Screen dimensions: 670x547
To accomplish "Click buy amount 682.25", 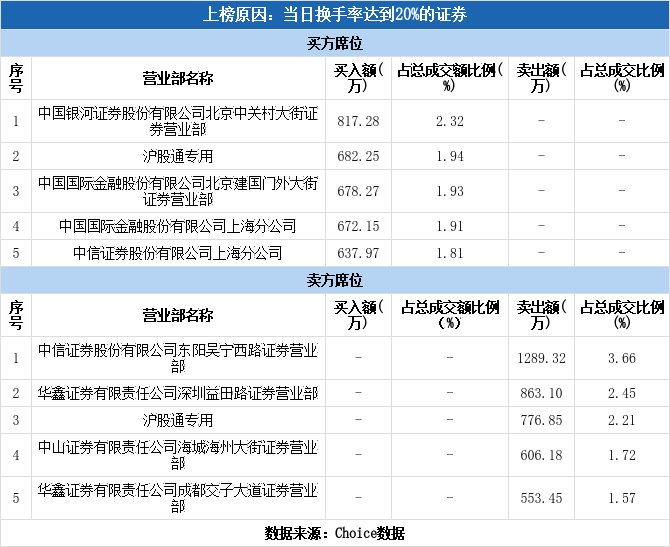I will (358, 156).
